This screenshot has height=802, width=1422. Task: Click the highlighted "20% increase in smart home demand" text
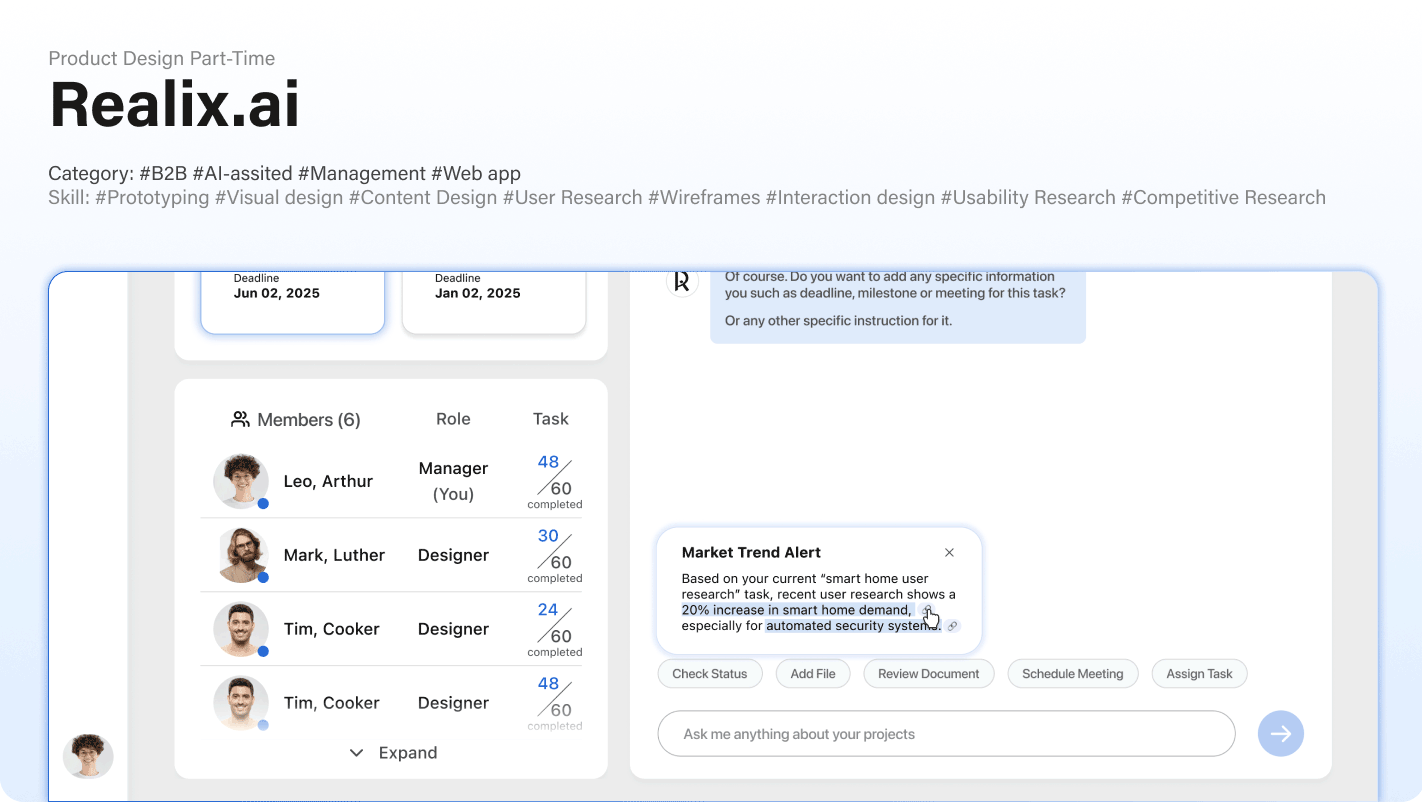click(x=797, y=610)
